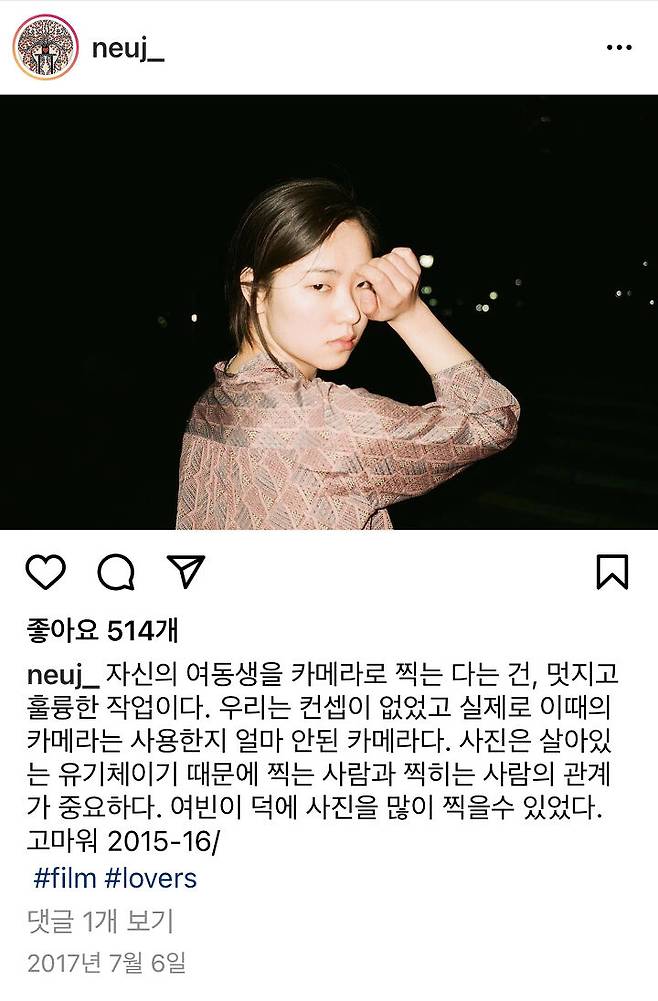Share post using paper plane icon
Viewport: 658px width, 1001px height.
185,570
